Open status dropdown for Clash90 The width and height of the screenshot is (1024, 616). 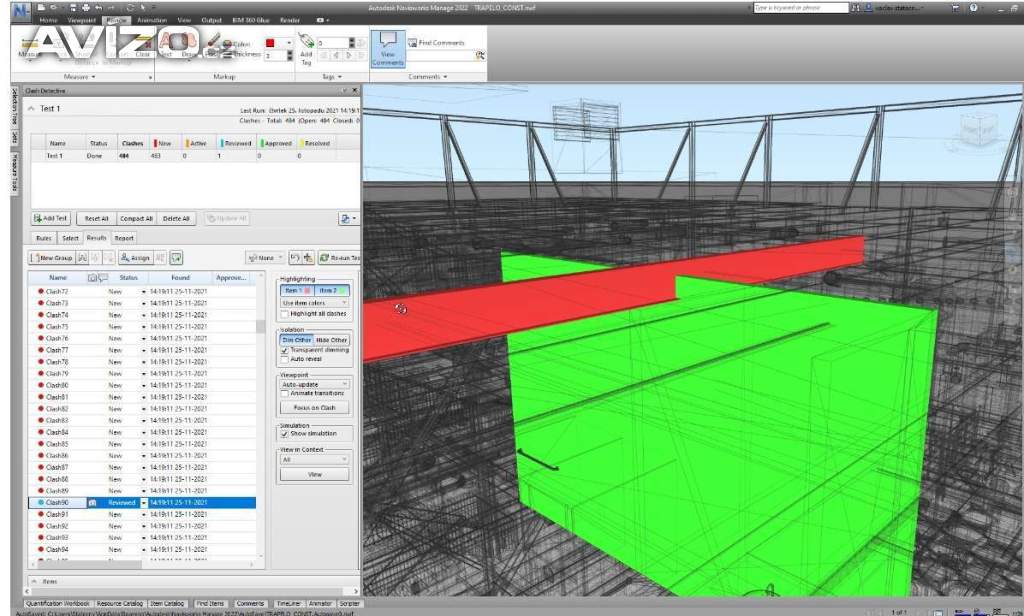point(143,503)
